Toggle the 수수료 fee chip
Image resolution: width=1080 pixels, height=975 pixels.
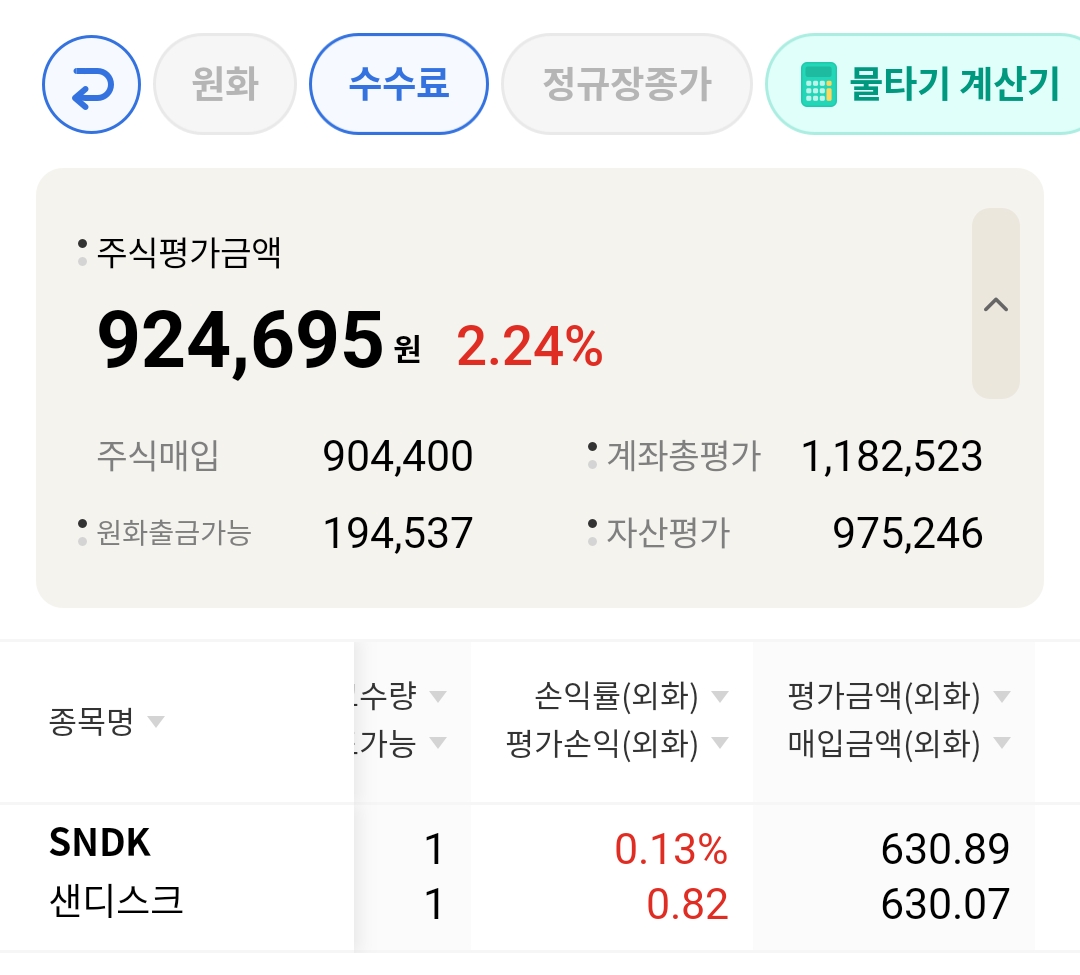[x=398, y=84]
